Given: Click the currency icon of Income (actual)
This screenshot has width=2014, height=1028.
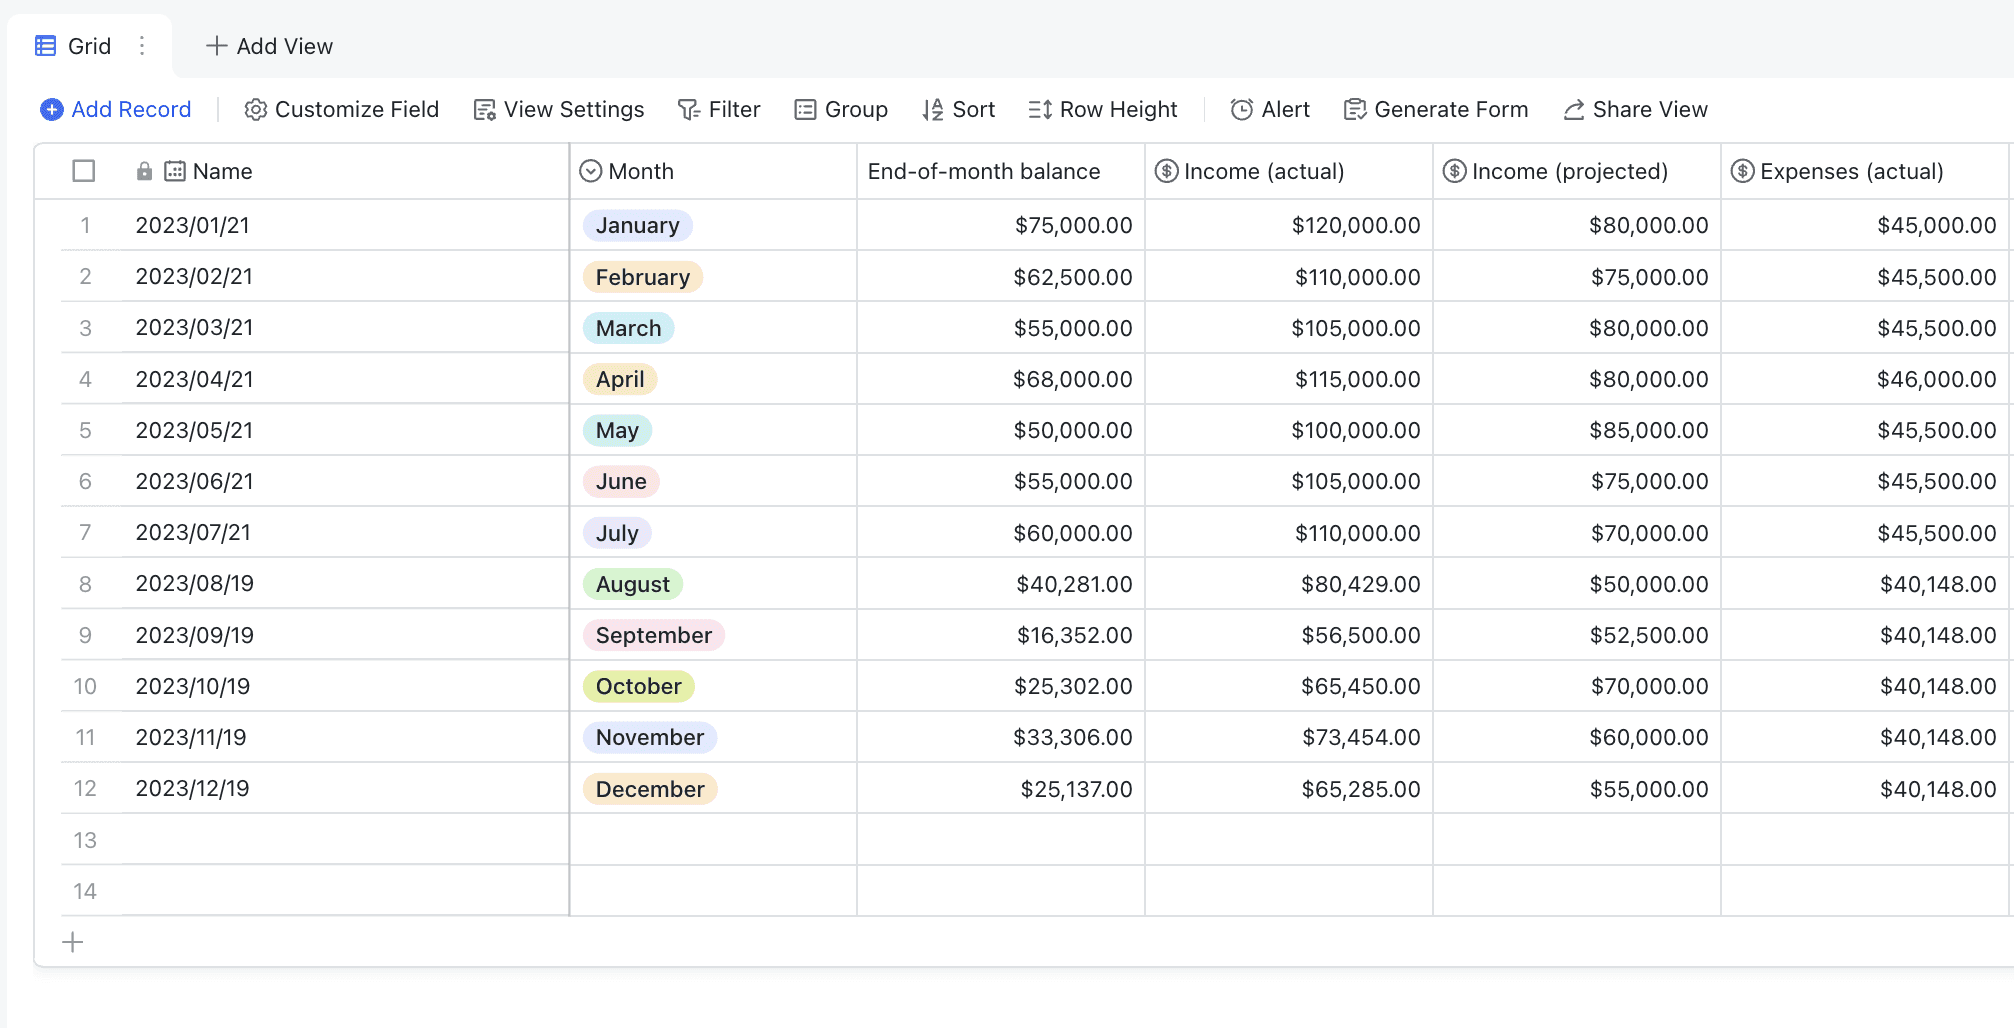Looking at the screenshot, I should [x=1166, y=171].
